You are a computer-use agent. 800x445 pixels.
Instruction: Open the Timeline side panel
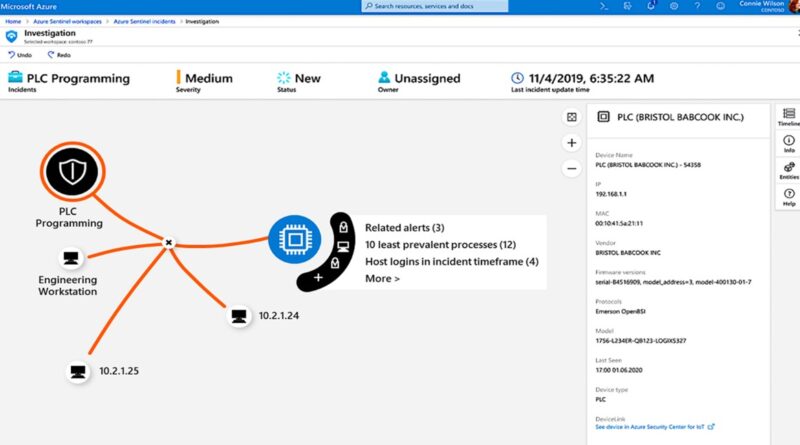coord(789,117)
